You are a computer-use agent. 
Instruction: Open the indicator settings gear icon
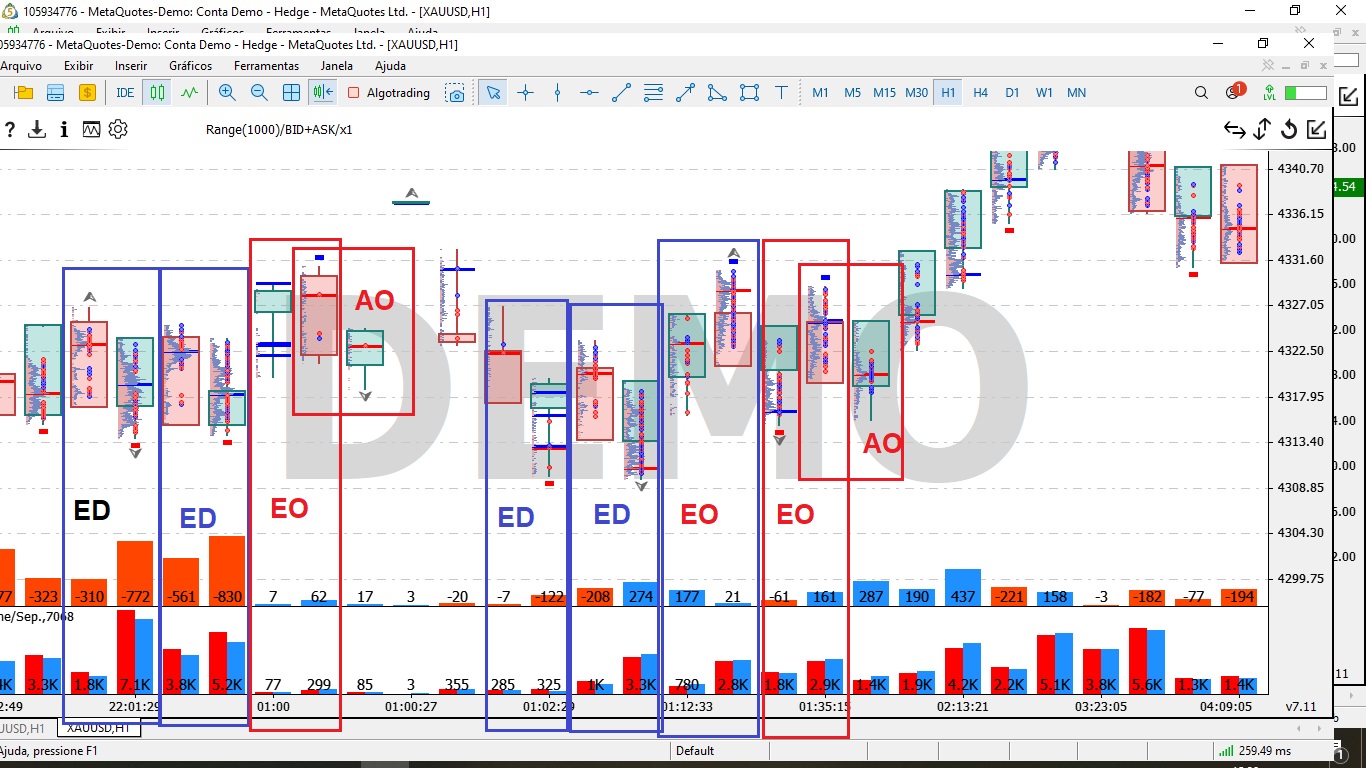point(118,129)
